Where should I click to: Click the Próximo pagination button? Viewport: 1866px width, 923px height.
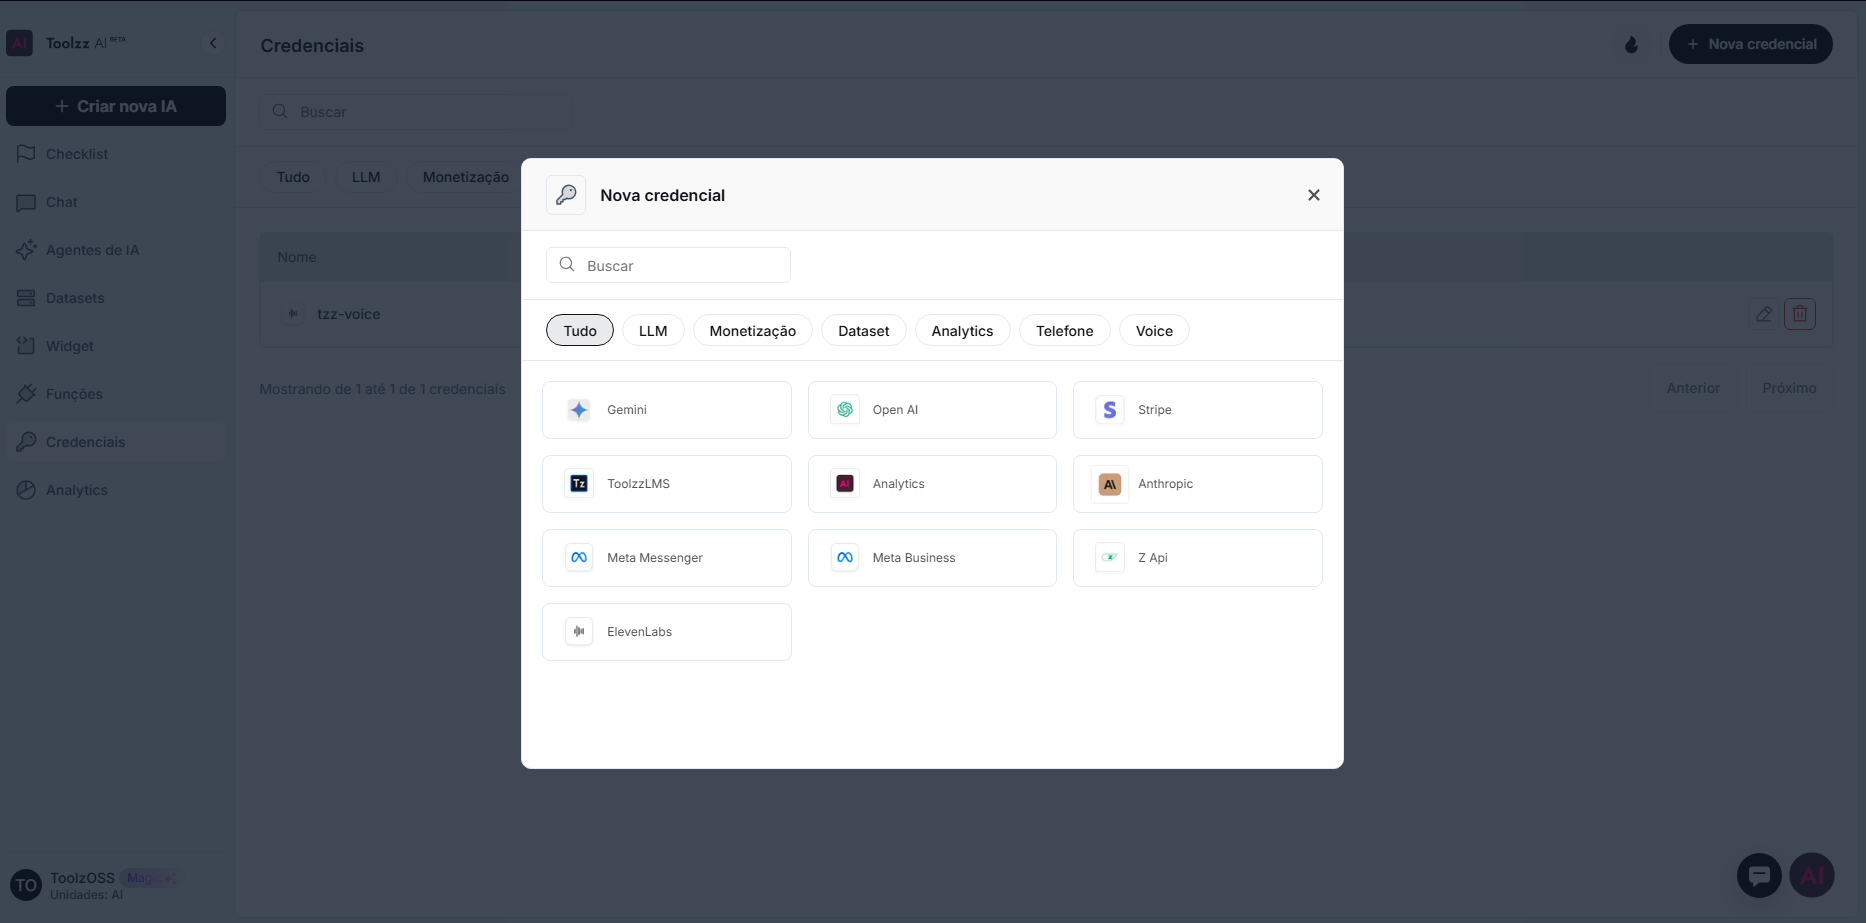(1789, 388)
